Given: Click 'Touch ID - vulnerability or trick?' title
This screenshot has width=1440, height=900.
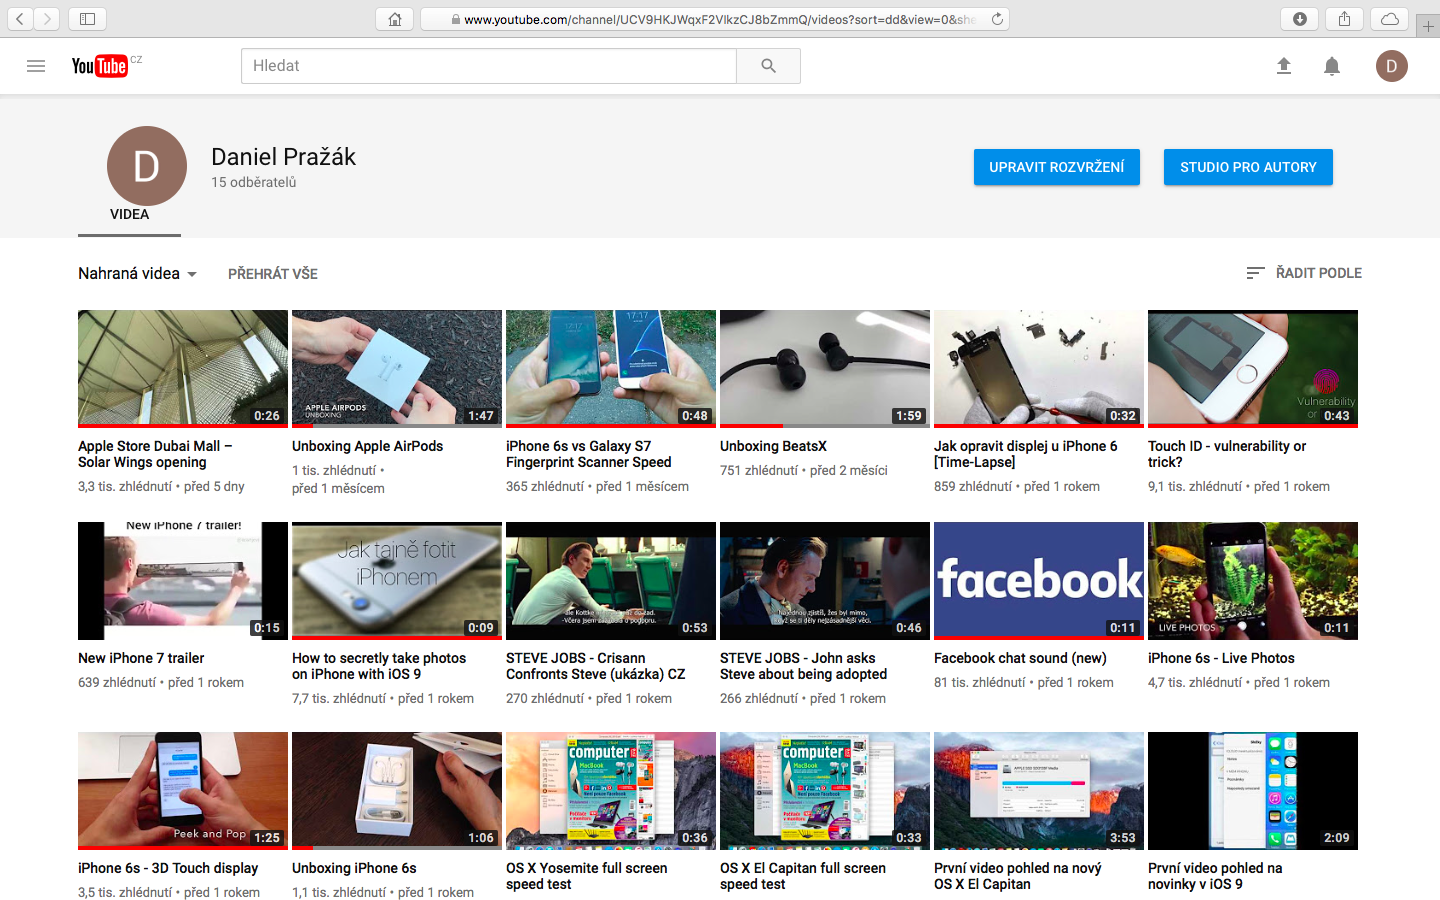Looking at the screenshot, I should click(1227, 454).
